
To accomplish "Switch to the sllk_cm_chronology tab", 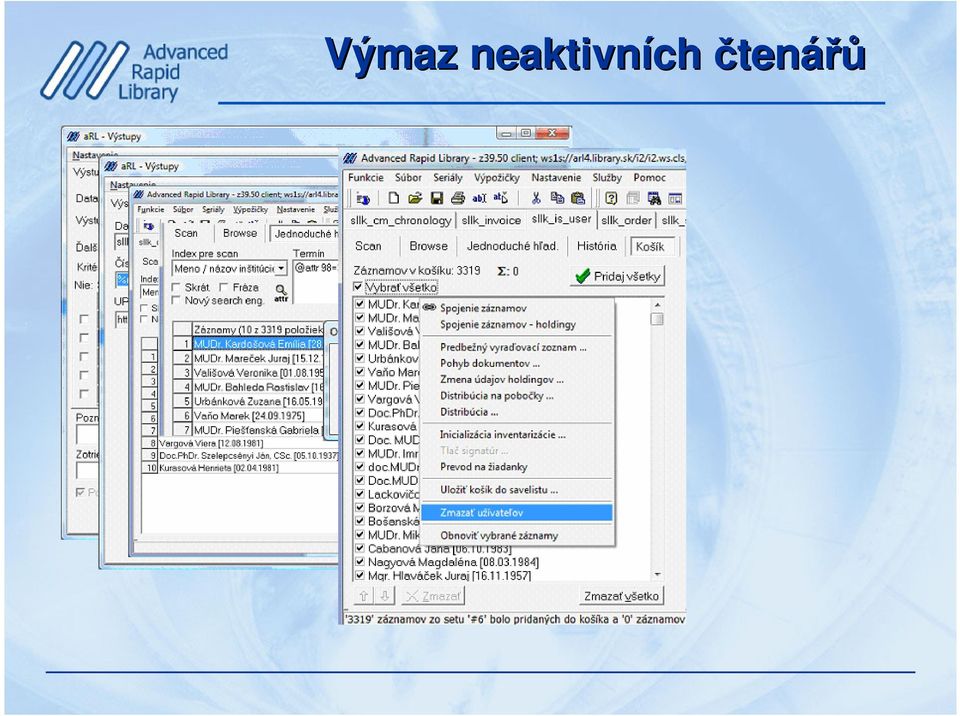I will pos(400,220).
